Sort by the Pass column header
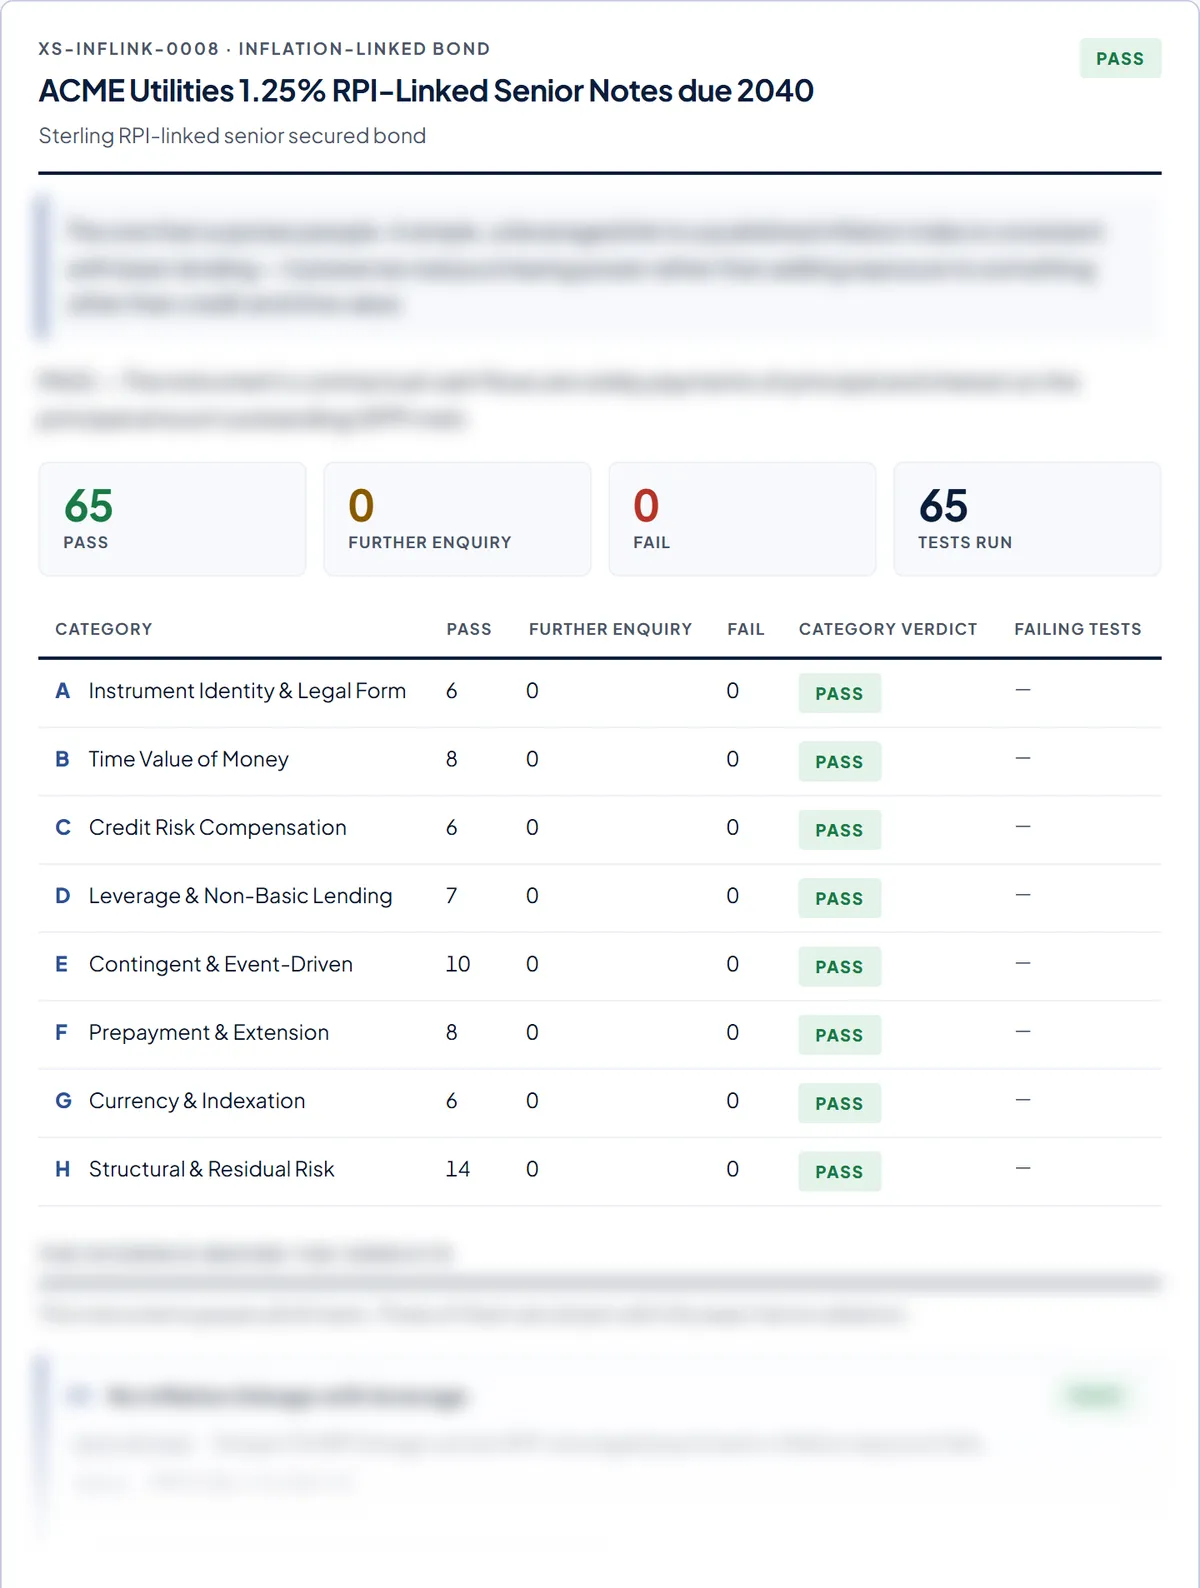 469,629
